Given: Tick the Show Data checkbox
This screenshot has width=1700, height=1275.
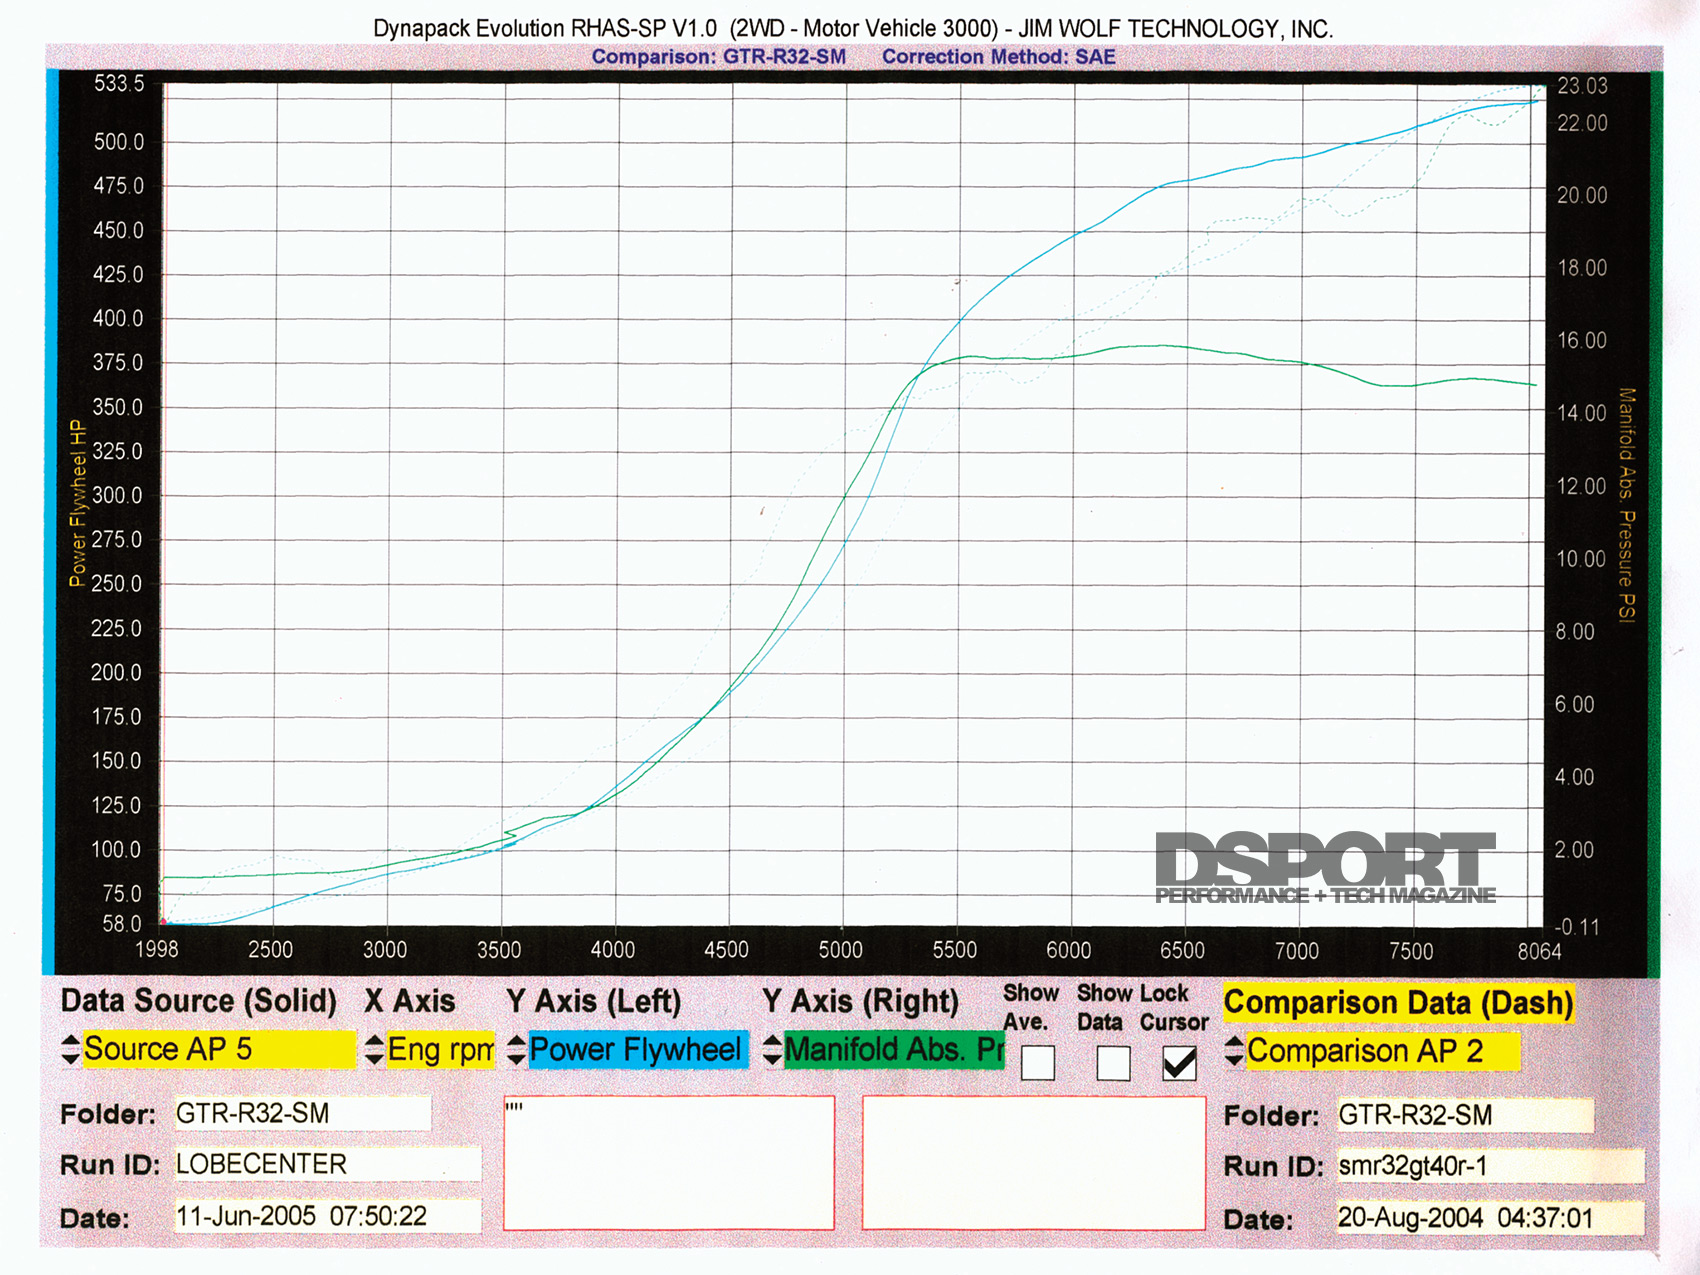Looking at the screenshot, I should click(1113, 1063).
